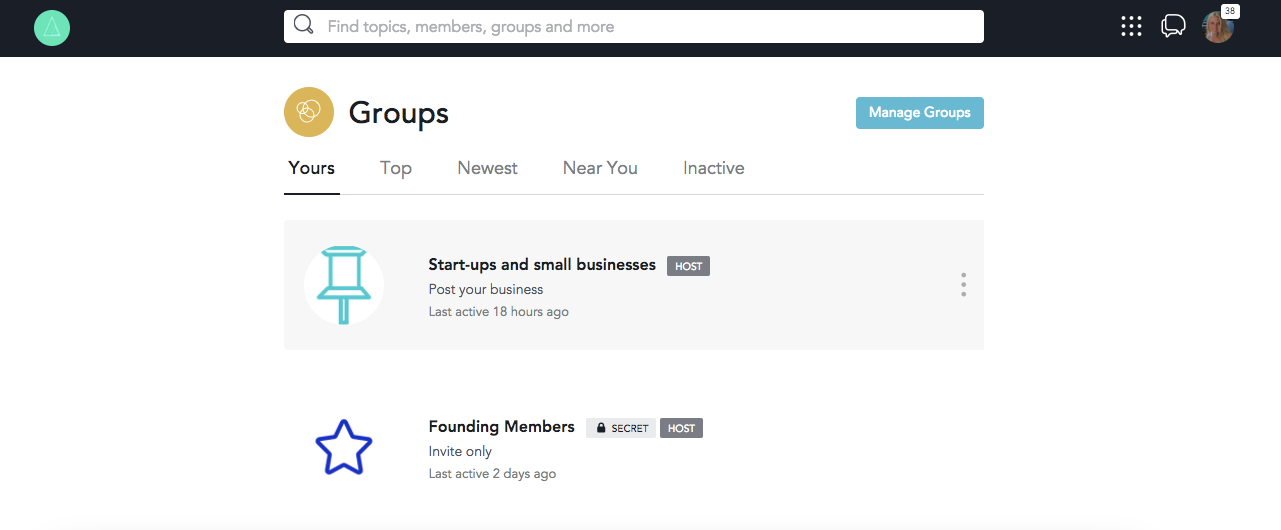
Task: Open the grid apps menu icon
Action: coord(1131,27)
